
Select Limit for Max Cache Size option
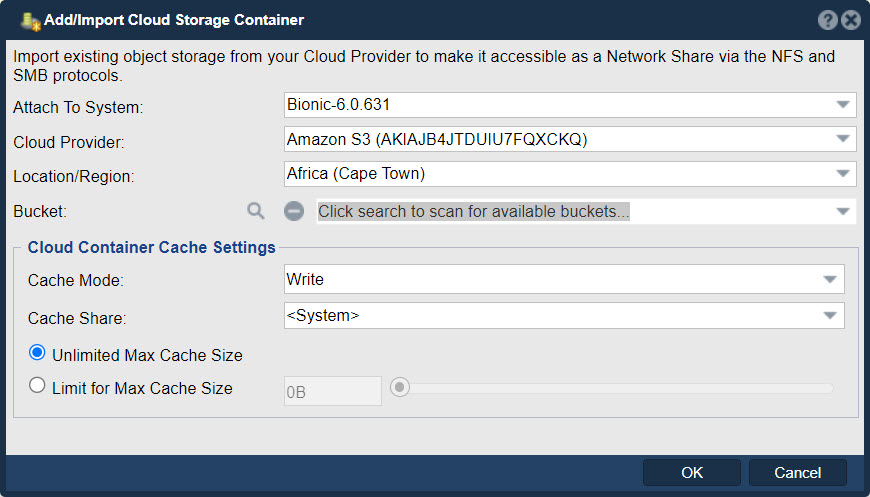pos(37,385)
